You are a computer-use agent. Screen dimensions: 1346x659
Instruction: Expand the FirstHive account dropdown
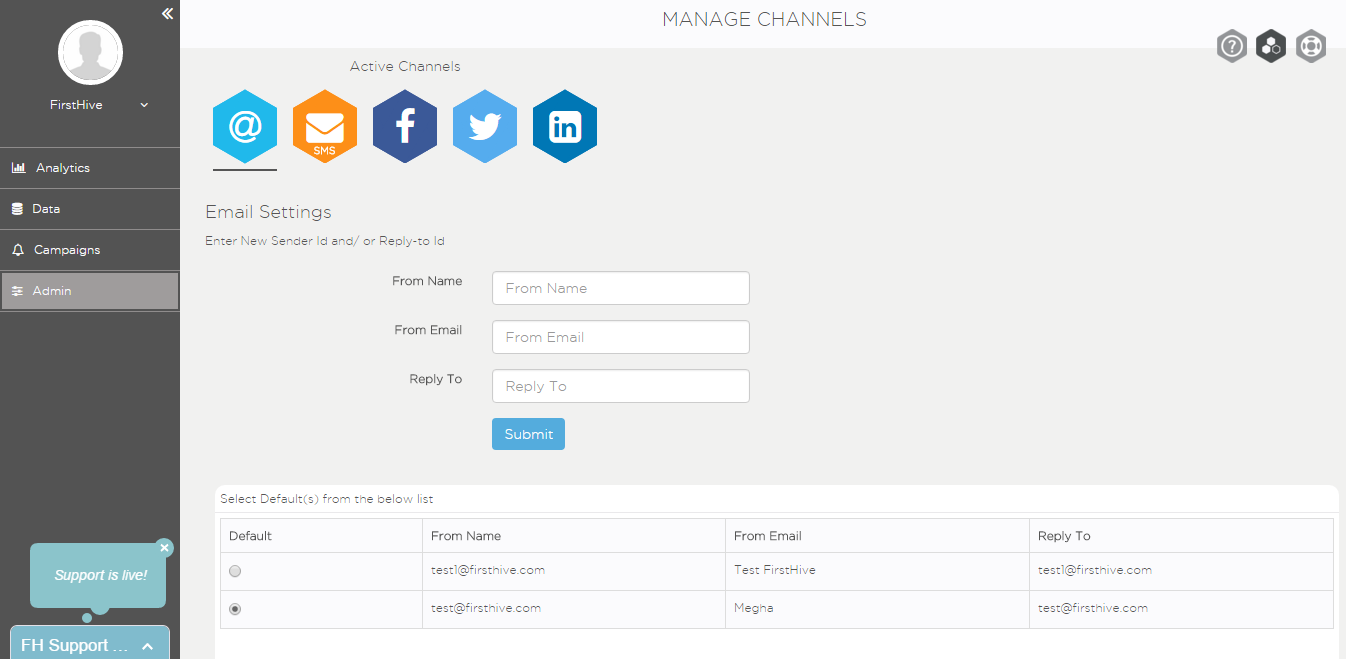(144, 105)
